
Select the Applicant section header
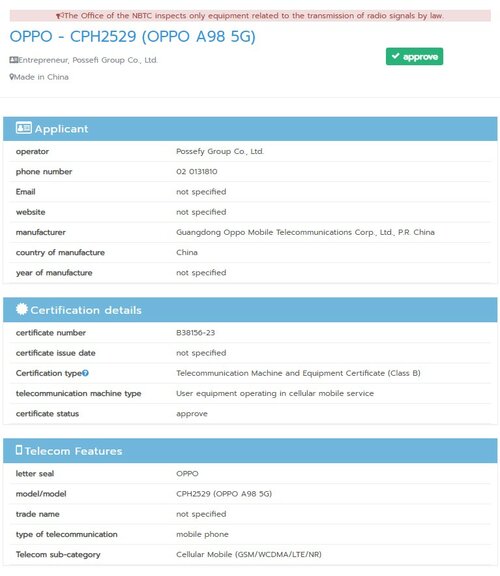click(250, 129)
